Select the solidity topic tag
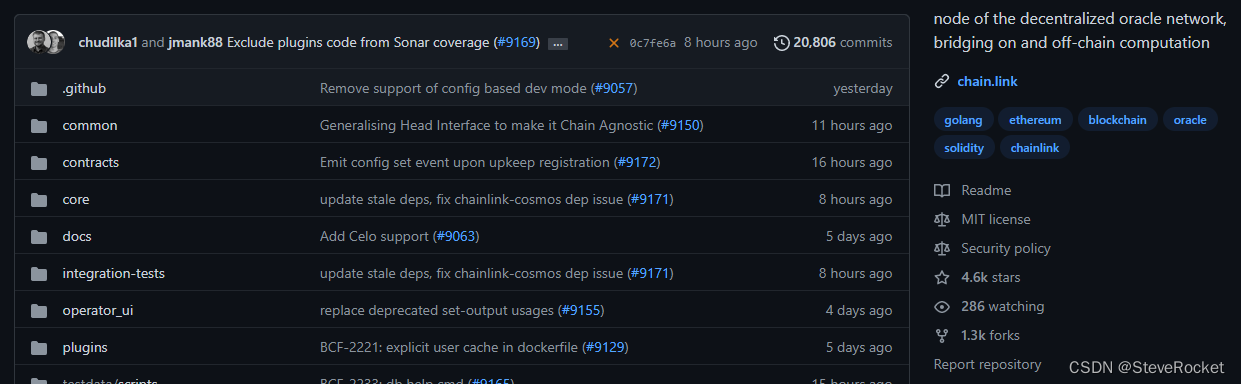Image resolution: width=1241 pixels, height=384 pixels. 964,148
